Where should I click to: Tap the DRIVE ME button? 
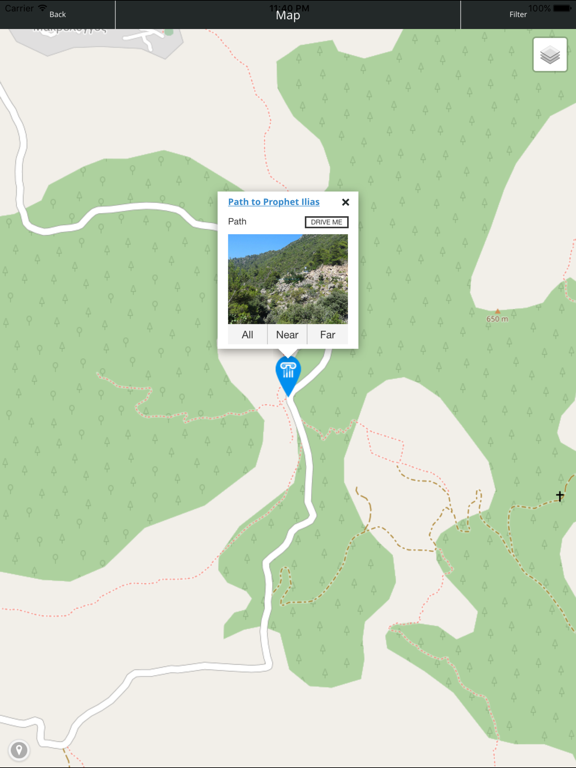[x=327, y=222]
